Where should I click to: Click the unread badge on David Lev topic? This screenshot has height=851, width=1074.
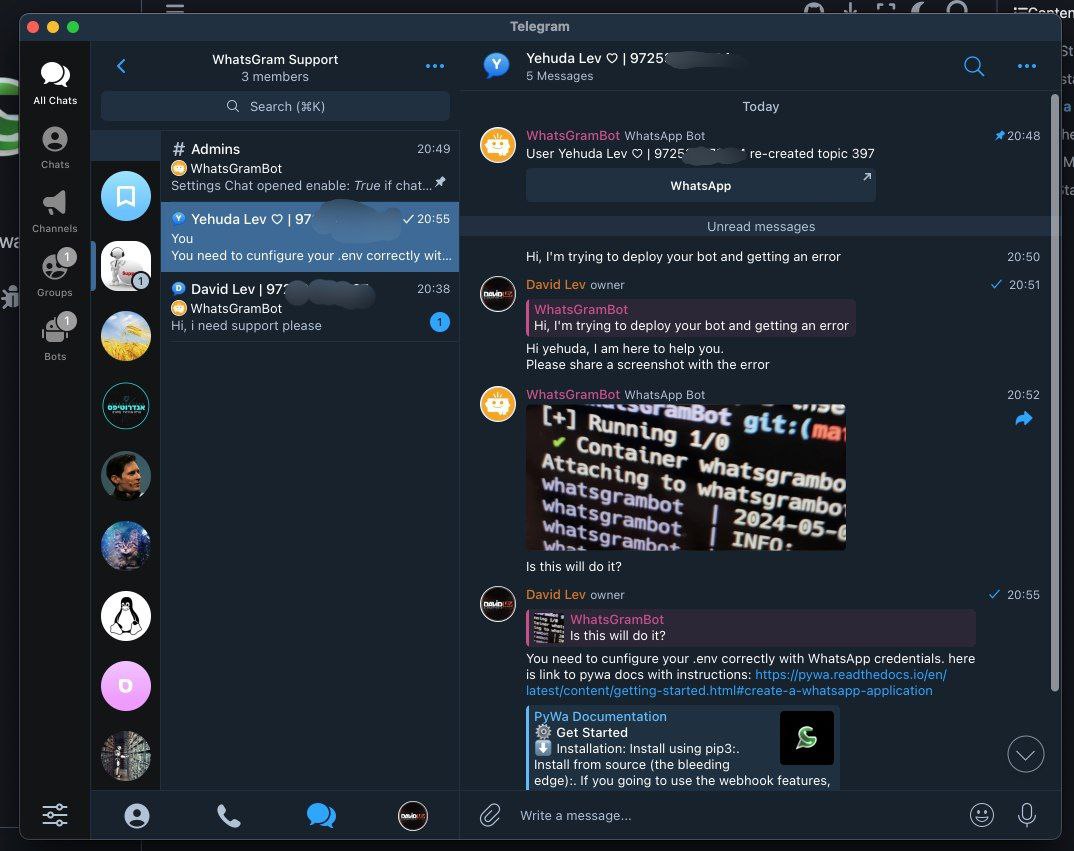pyautogui.click(x=440, y=321)
